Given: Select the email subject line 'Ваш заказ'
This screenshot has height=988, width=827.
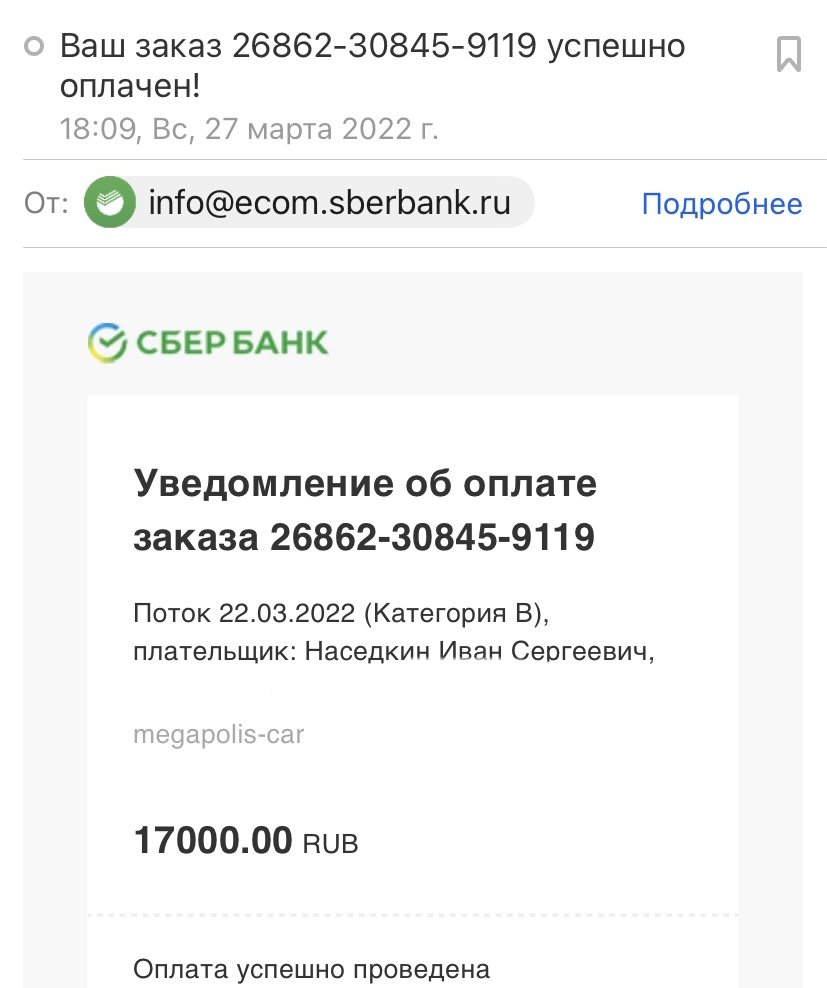Looking at the screenshot, I should point(143,47).
